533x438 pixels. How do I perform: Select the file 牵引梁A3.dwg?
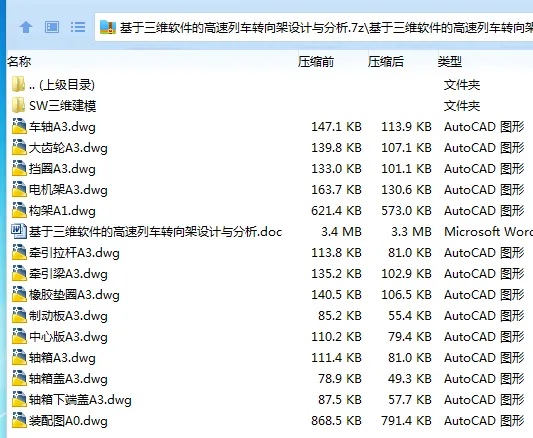click(x=68, y=274)
